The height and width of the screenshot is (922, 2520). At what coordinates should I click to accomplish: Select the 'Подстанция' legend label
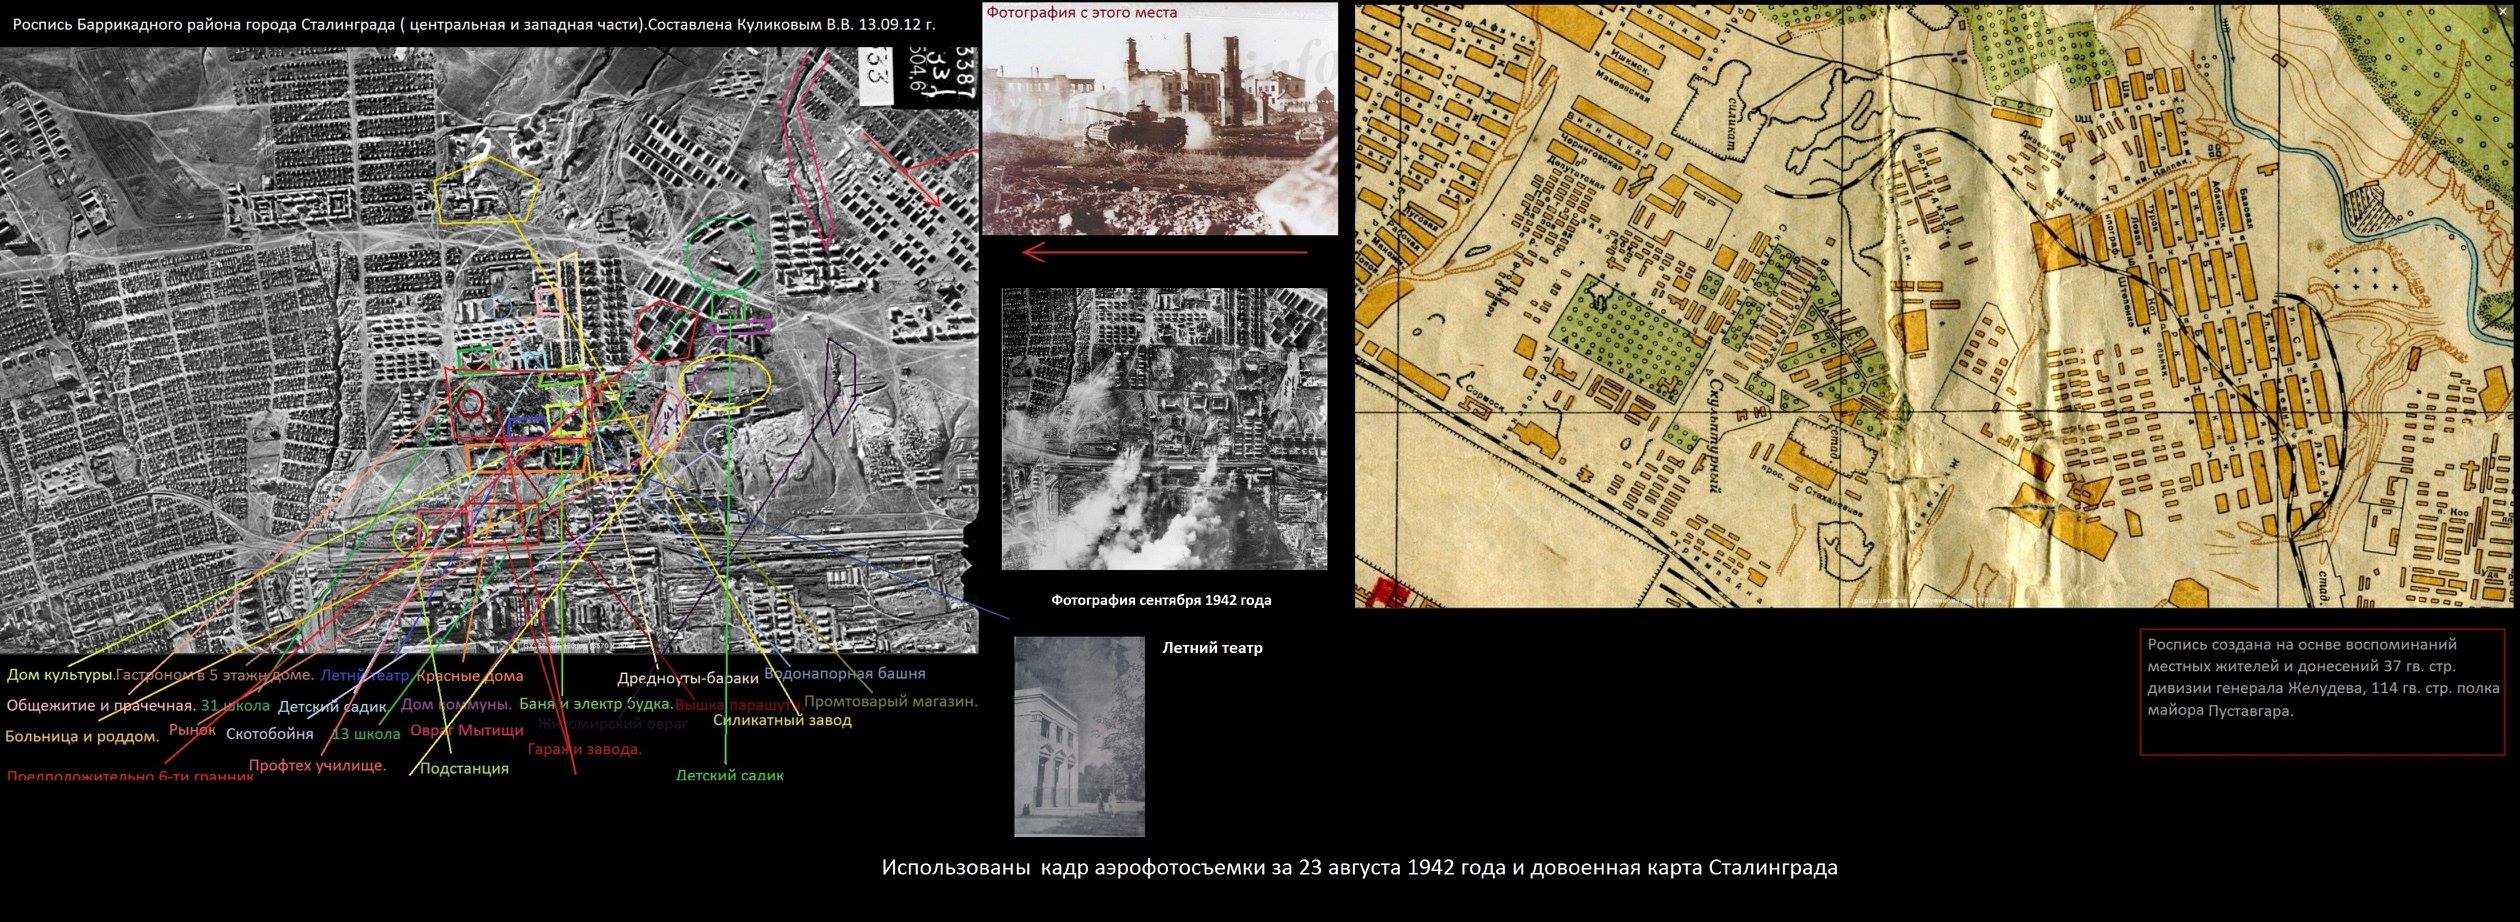(x=464, y=769)
